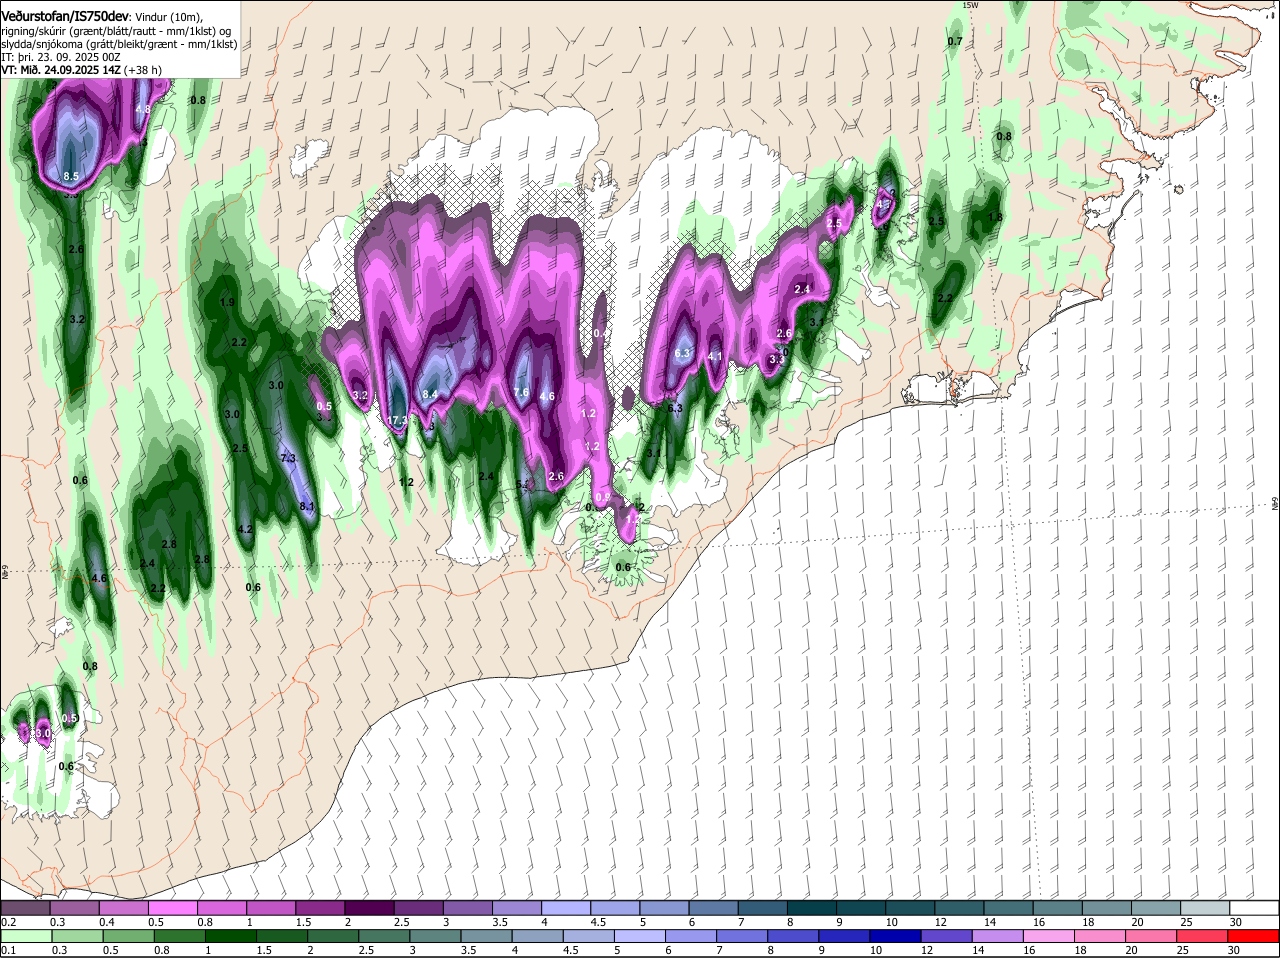
Task: Select dark teal snow swatch between 8 and 9
Action: (812, 907)
